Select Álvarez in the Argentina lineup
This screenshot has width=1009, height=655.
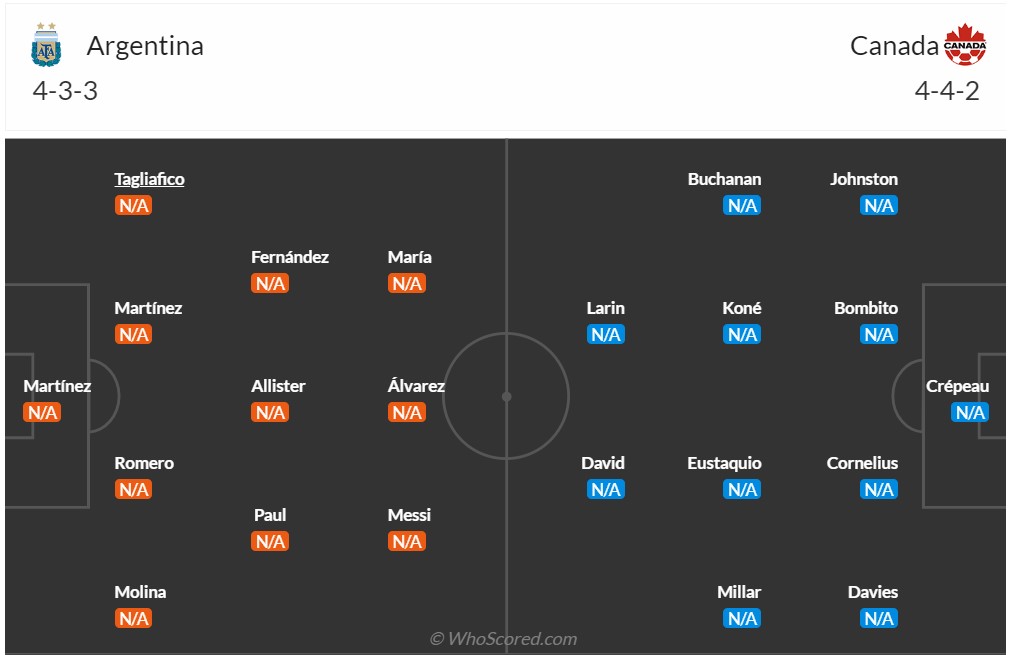pyautogui.click(x=416, y=387)
